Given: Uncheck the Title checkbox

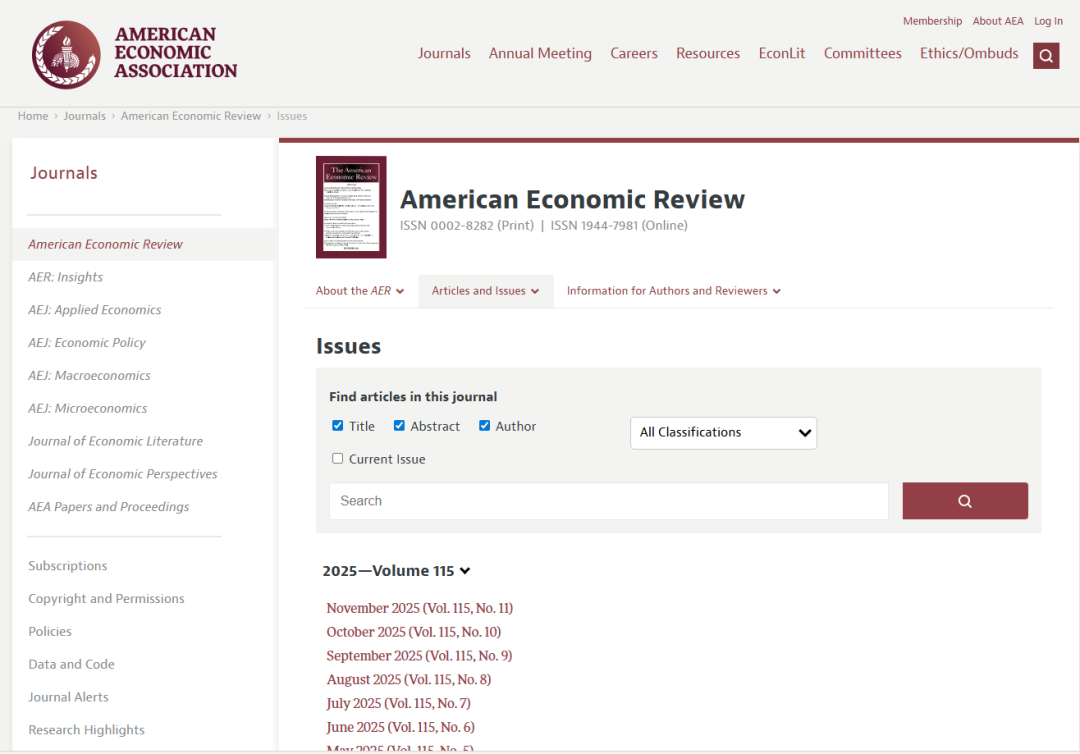Looking at the screenshot, I should coord(338,426).
